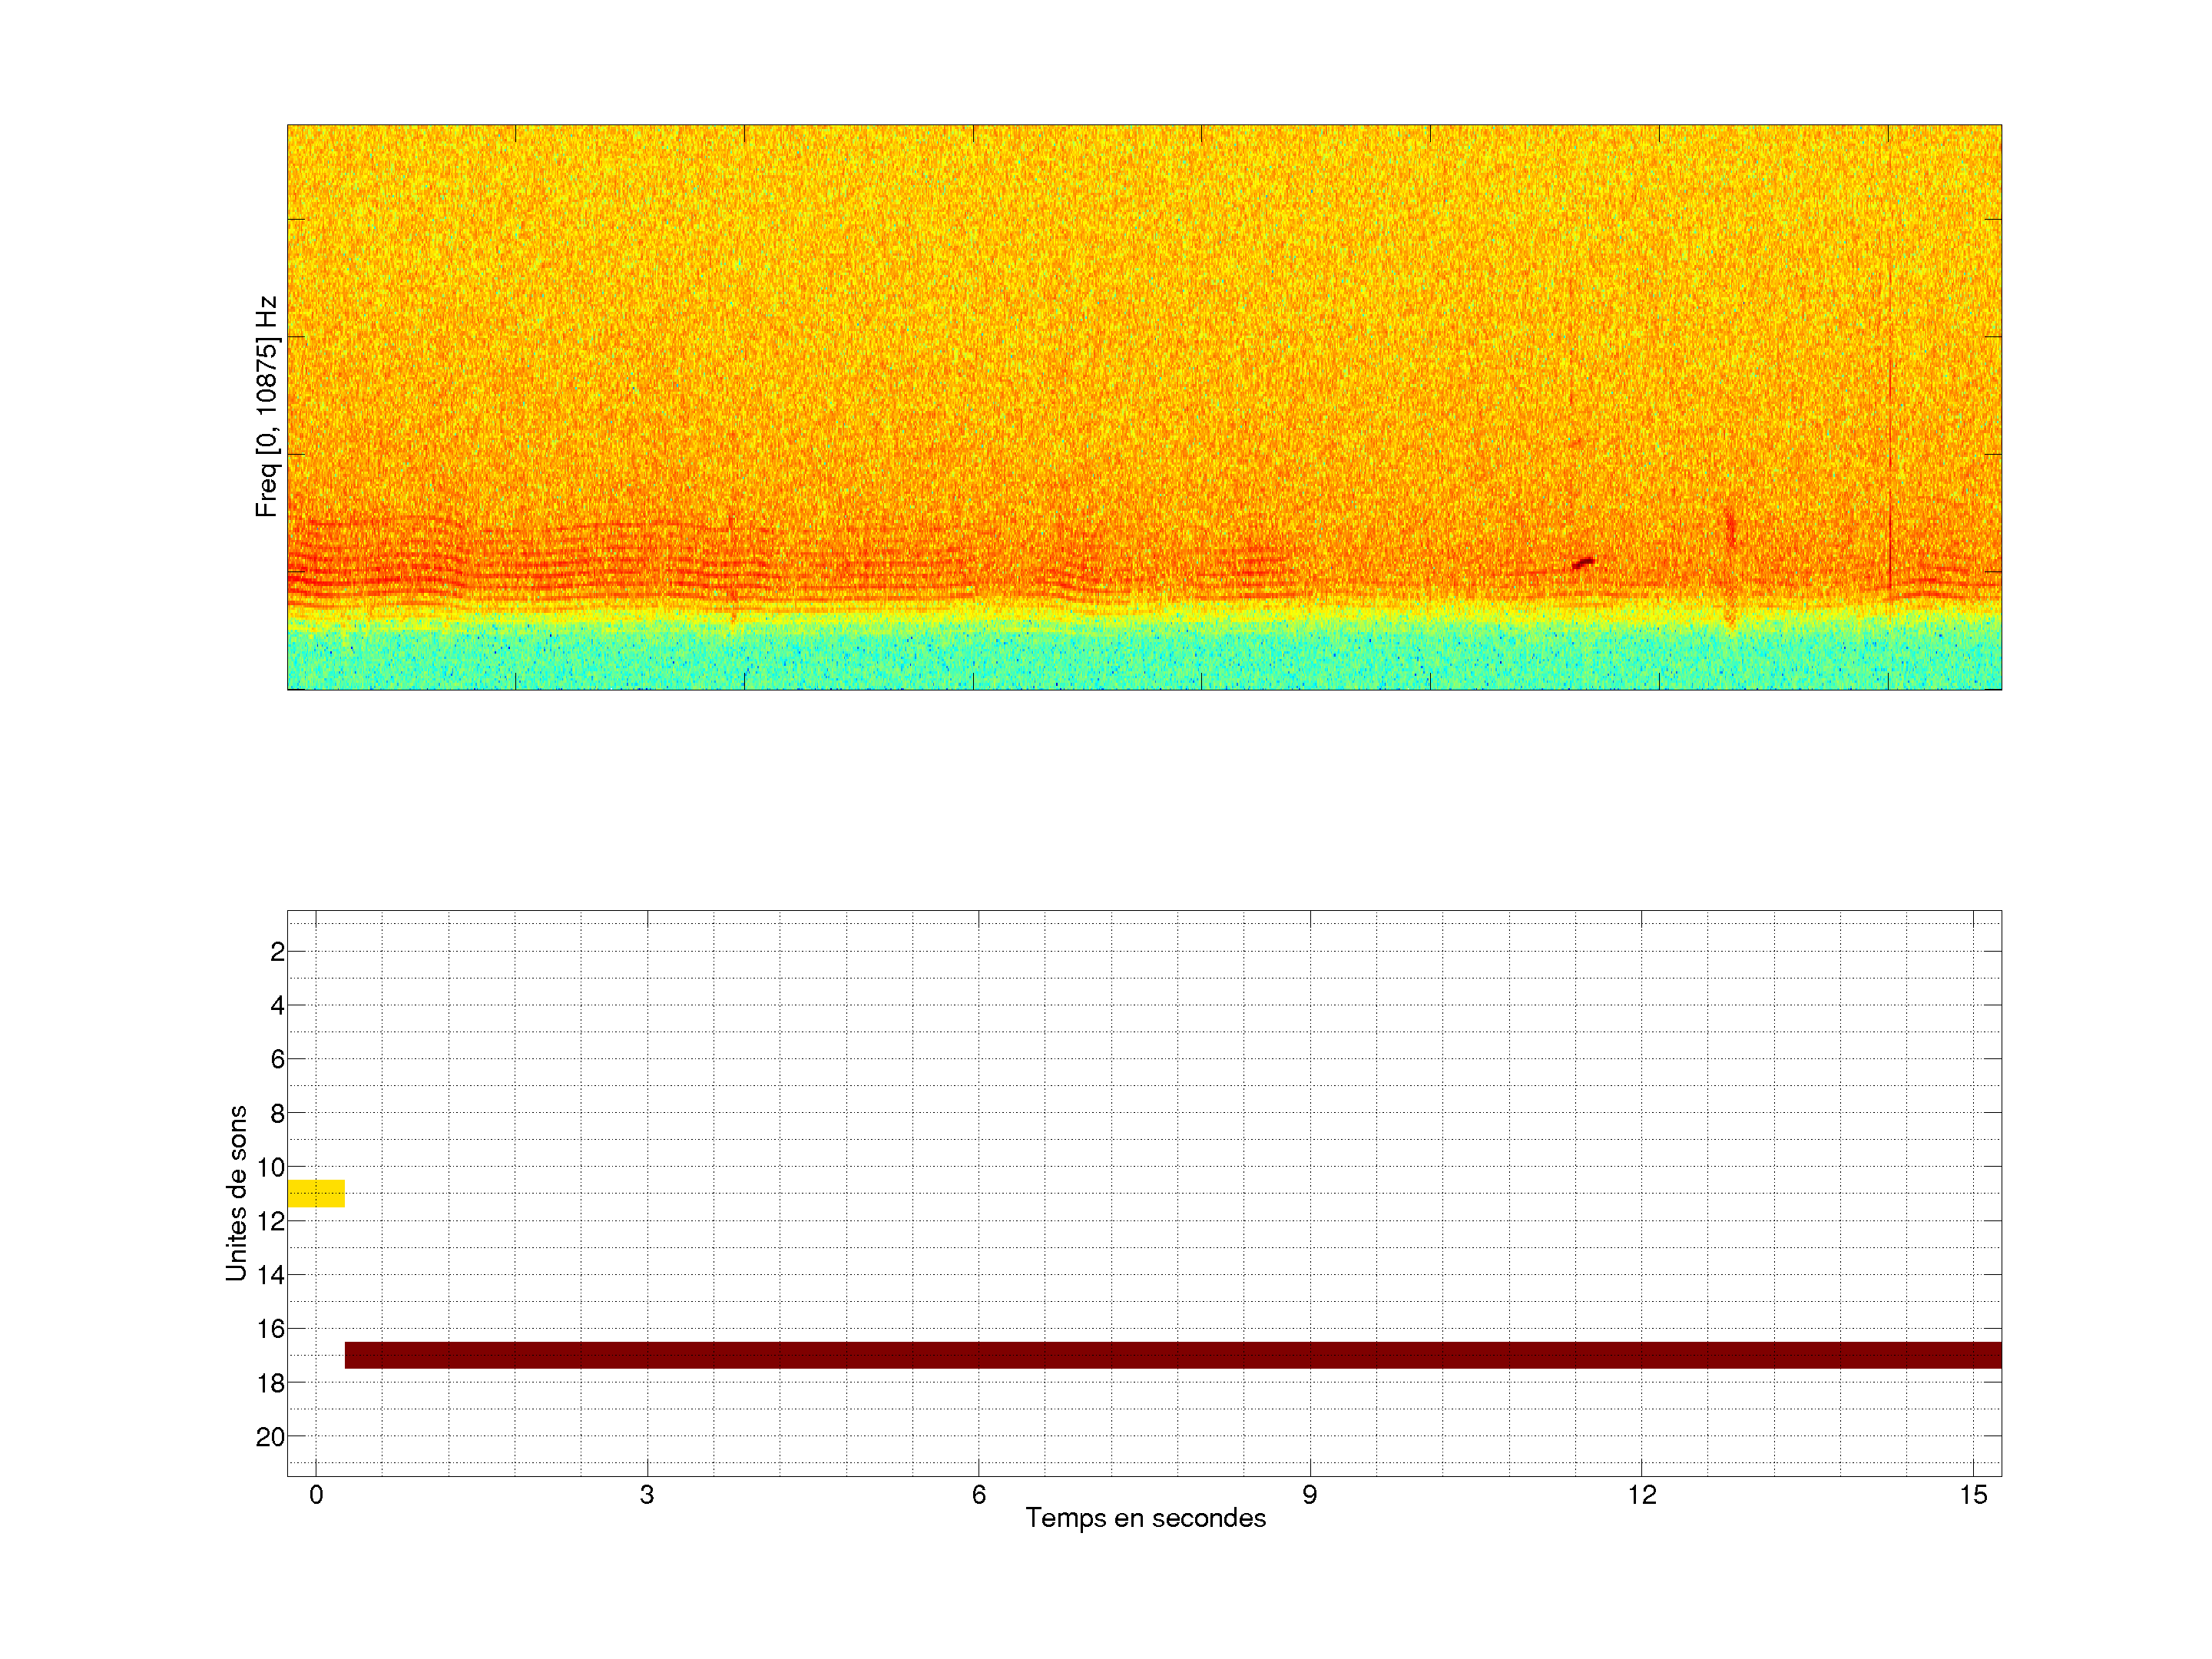Click the y-axis tick label 14

[x=271, y=1275]
